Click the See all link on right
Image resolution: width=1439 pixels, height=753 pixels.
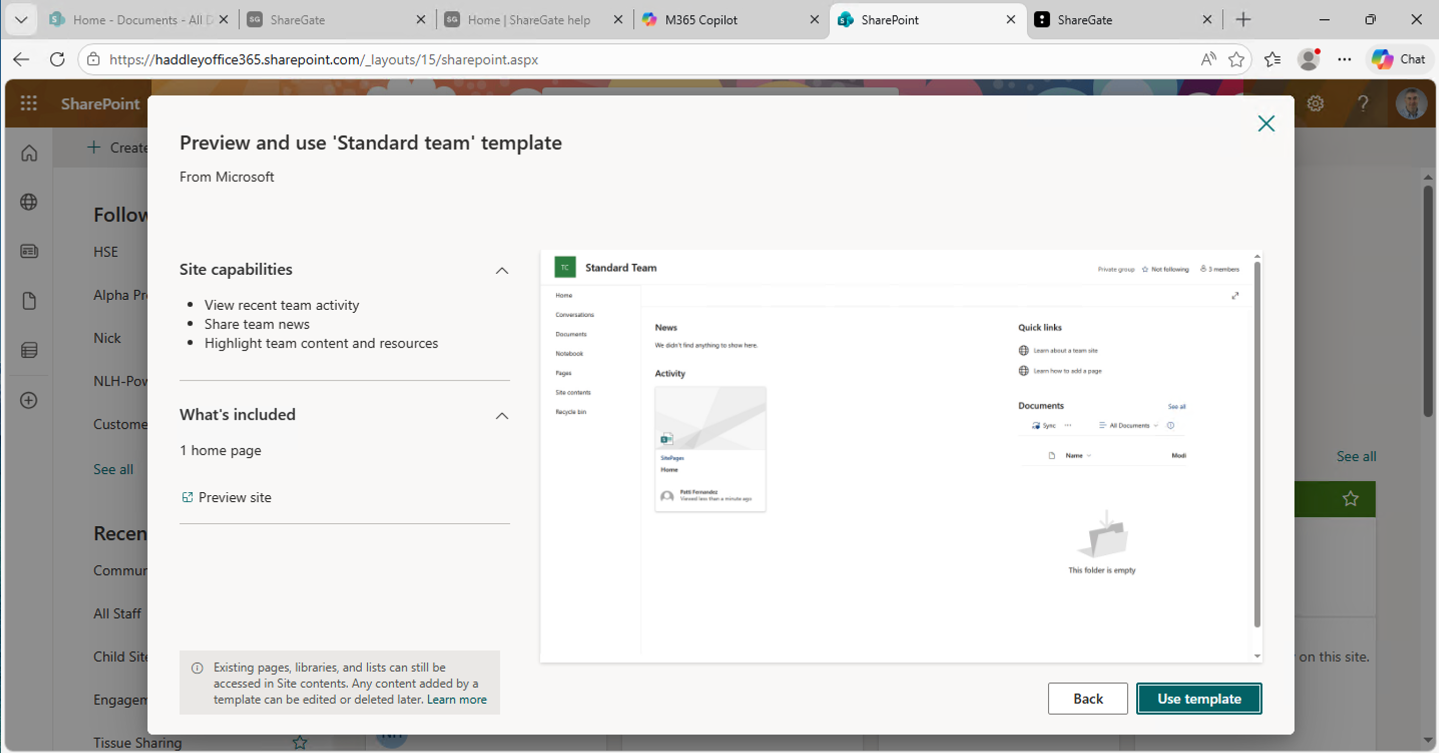click(x=1356, y=456)
